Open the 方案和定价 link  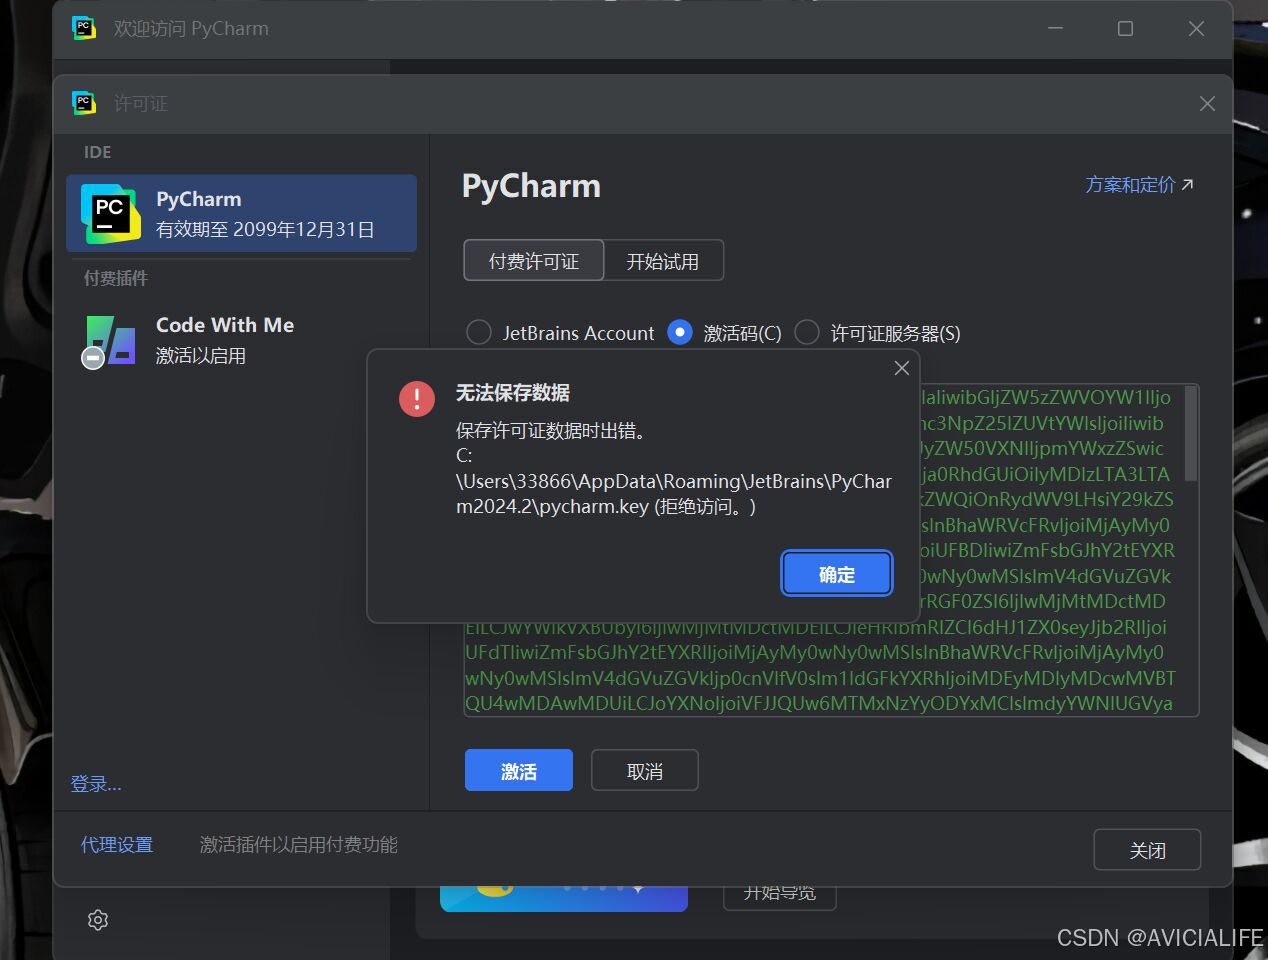click(x=1139, y=184)
